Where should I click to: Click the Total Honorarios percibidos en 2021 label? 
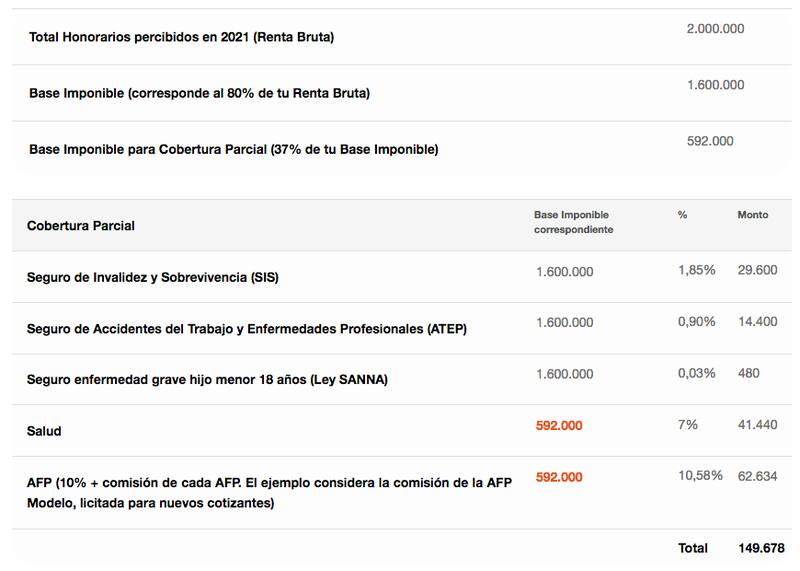point(181,38)
